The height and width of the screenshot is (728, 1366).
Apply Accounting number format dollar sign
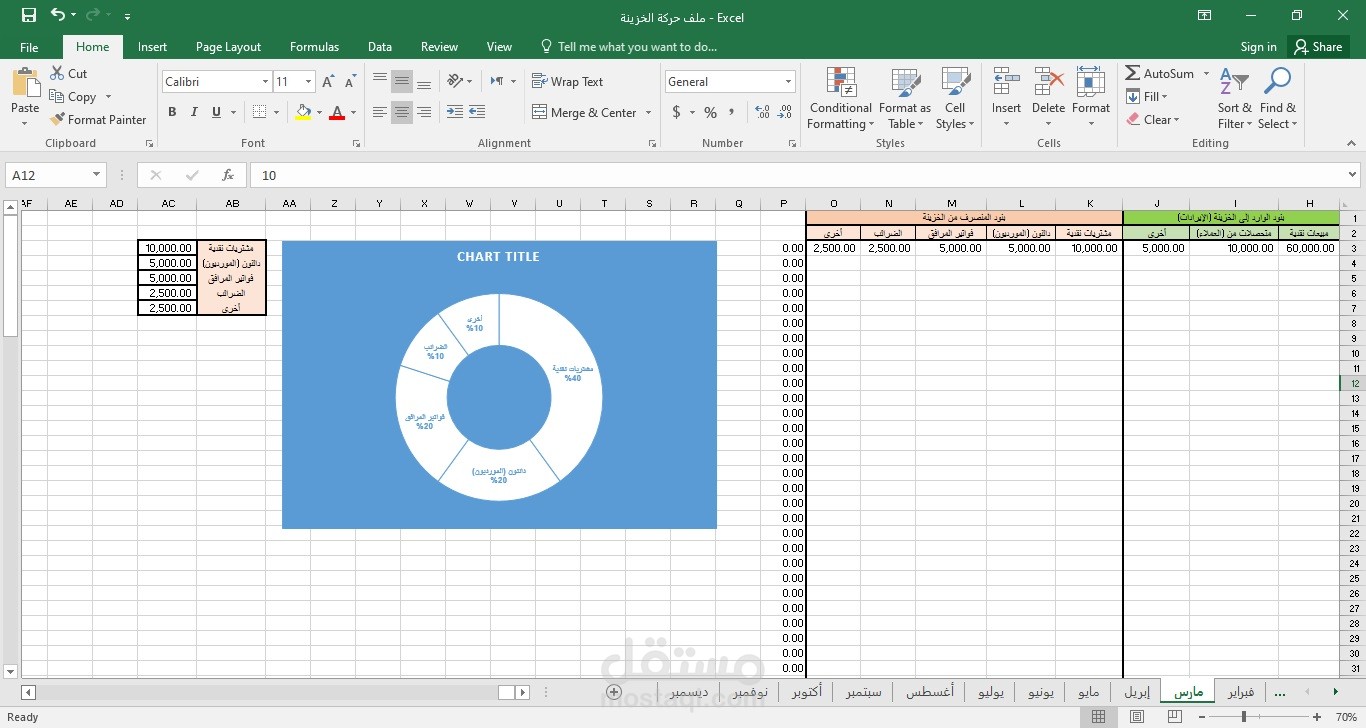point(677,112)
